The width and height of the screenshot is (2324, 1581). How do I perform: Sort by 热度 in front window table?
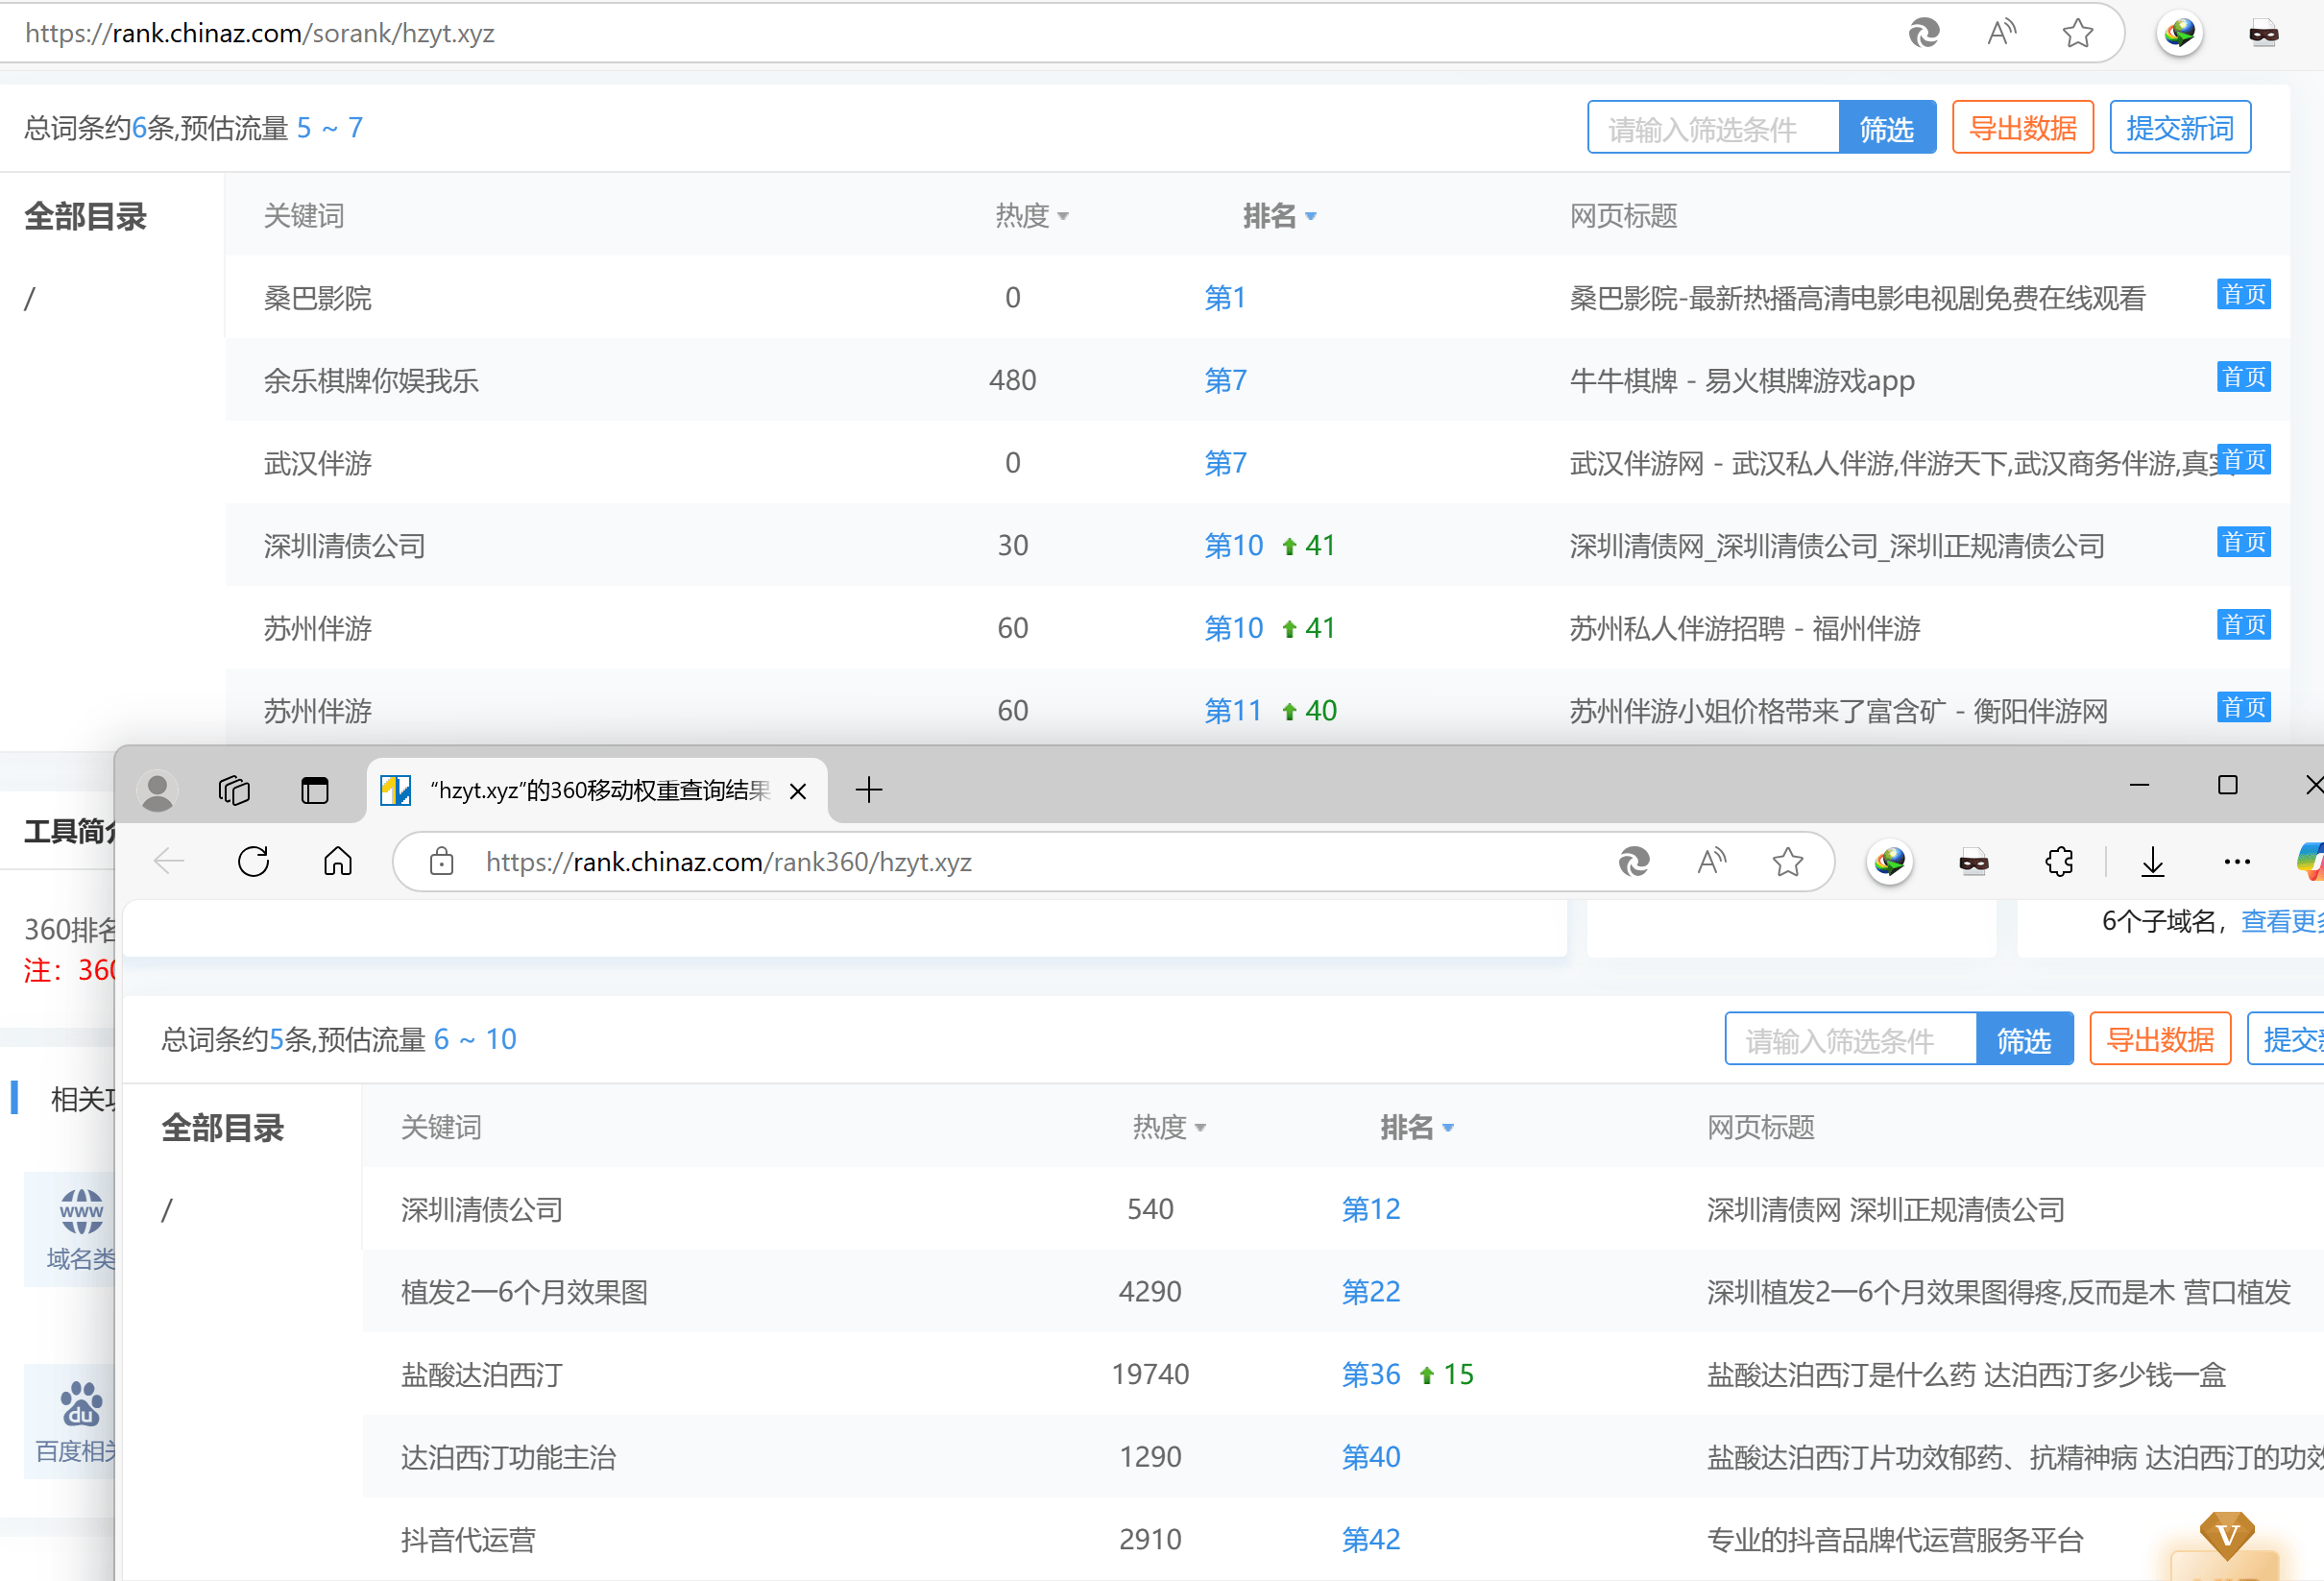1169,1127
